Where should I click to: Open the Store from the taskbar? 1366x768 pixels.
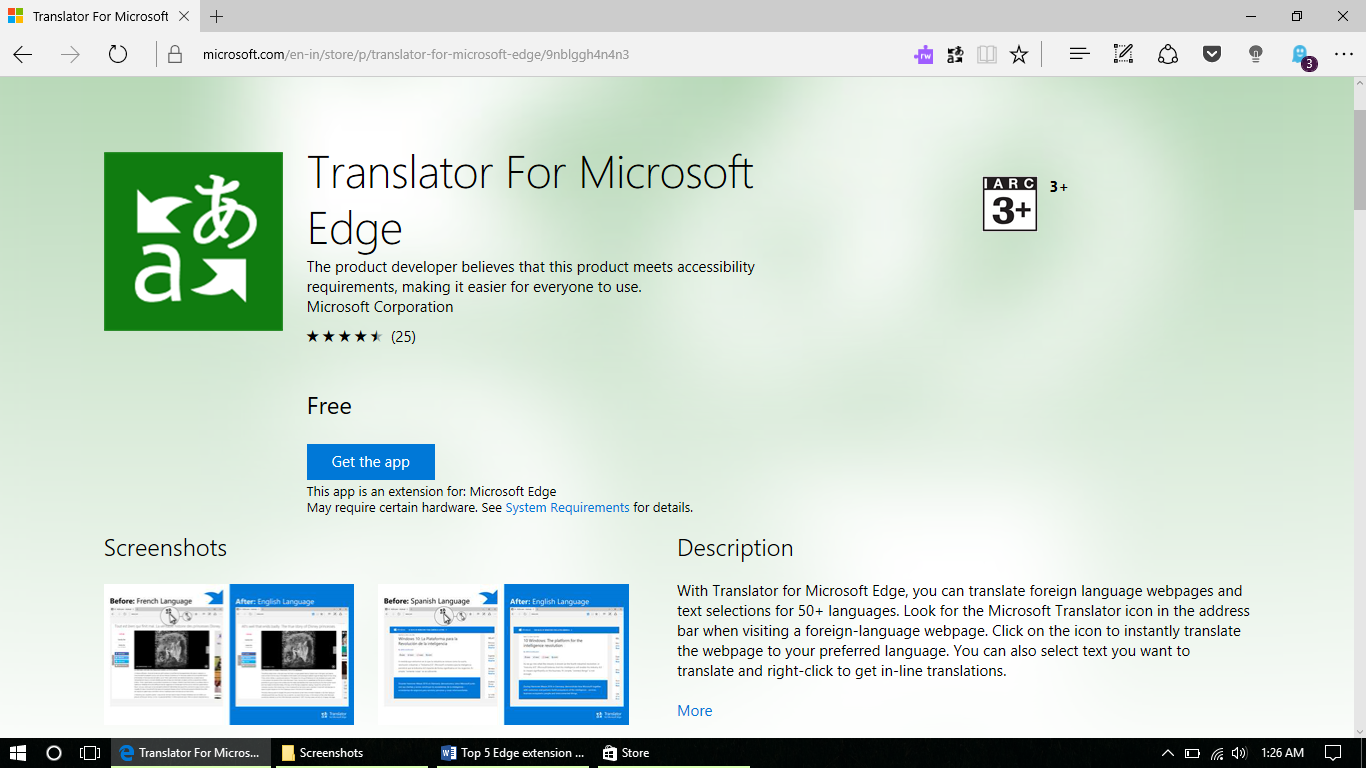[x=625, y=752]
